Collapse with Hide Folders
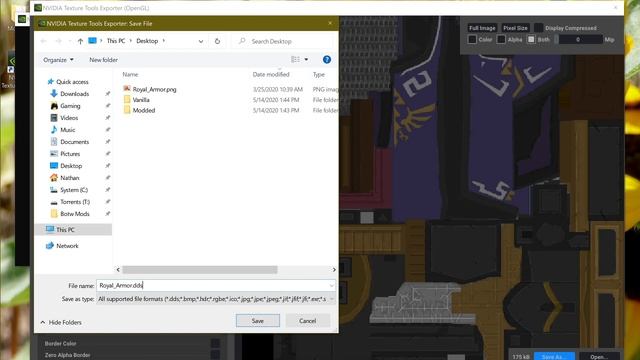 (61, 322)
